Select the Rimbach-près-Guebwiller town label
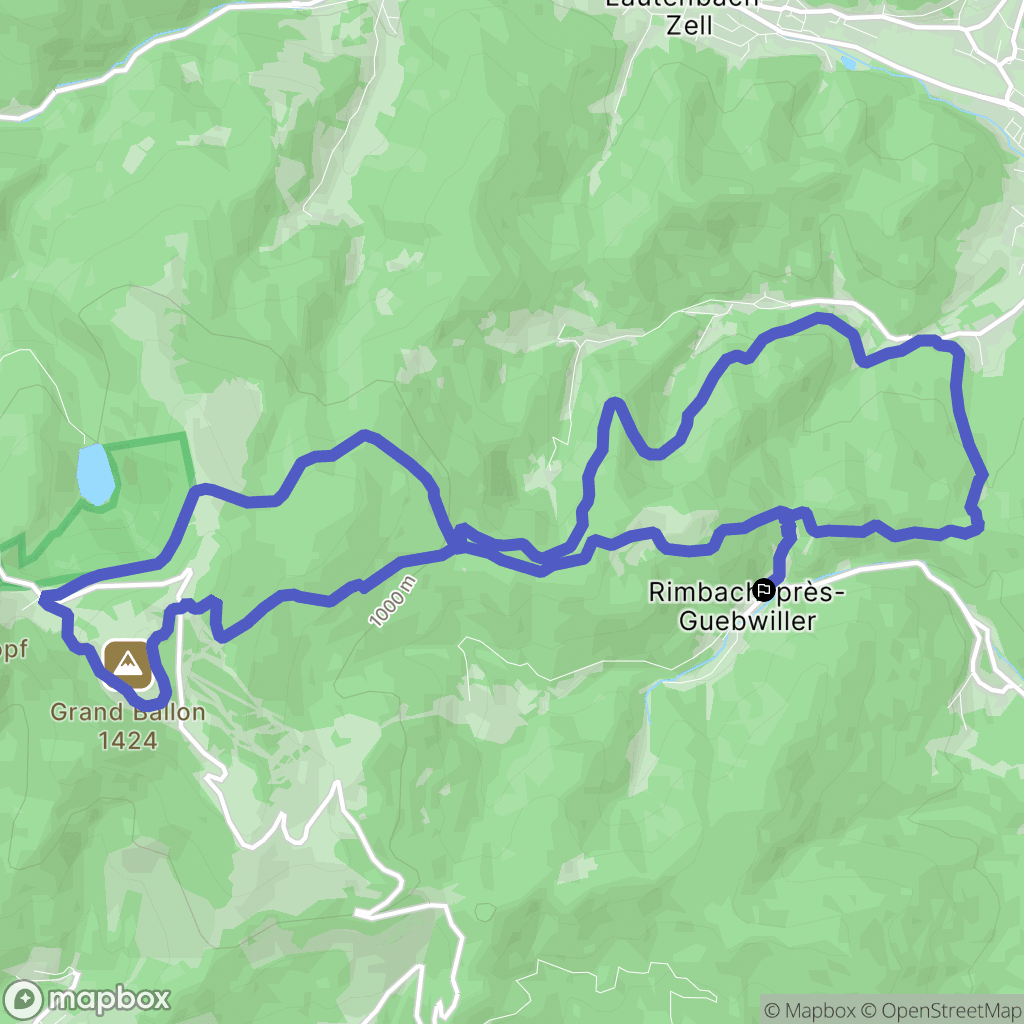Viewport: 1024px width, 1024px height. tap(746, 607)
